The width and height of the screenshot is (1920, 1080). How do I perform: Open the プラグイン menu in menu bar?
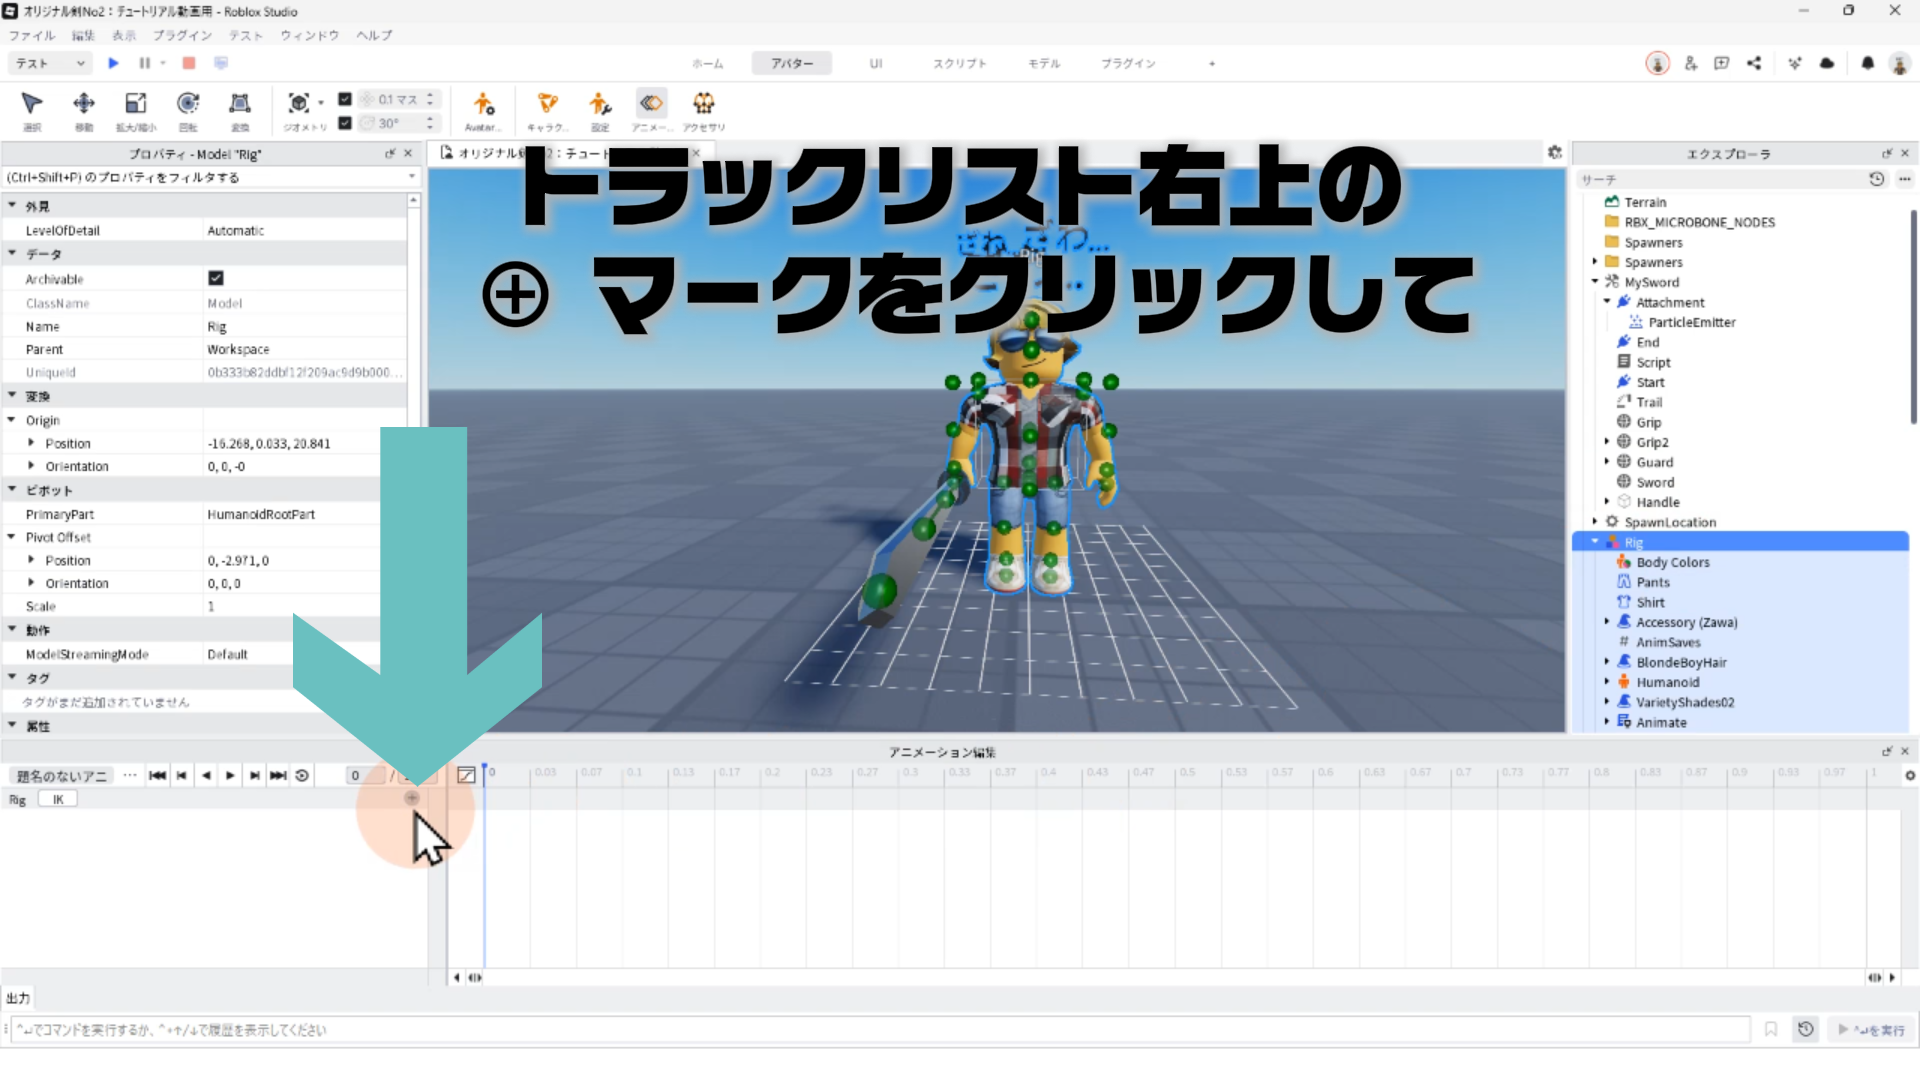pyautogui.click(x=182, y=35)
